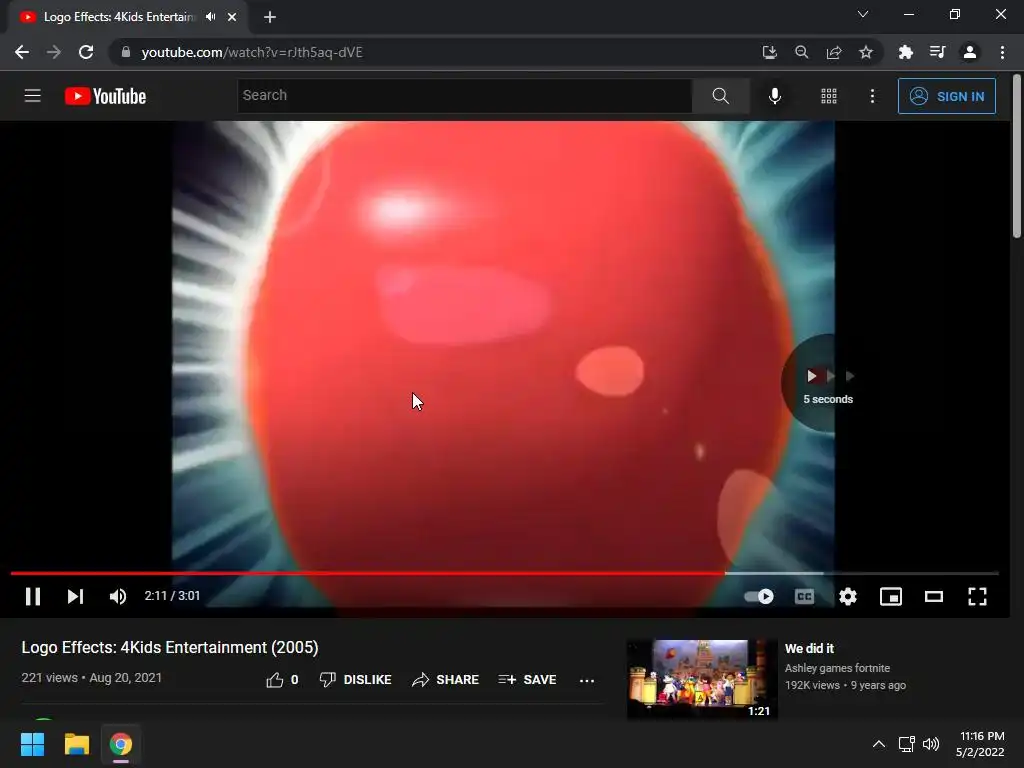Search with your voice microphone
The width and height of the screenshot is (1024, 768).
coord(775,96)
